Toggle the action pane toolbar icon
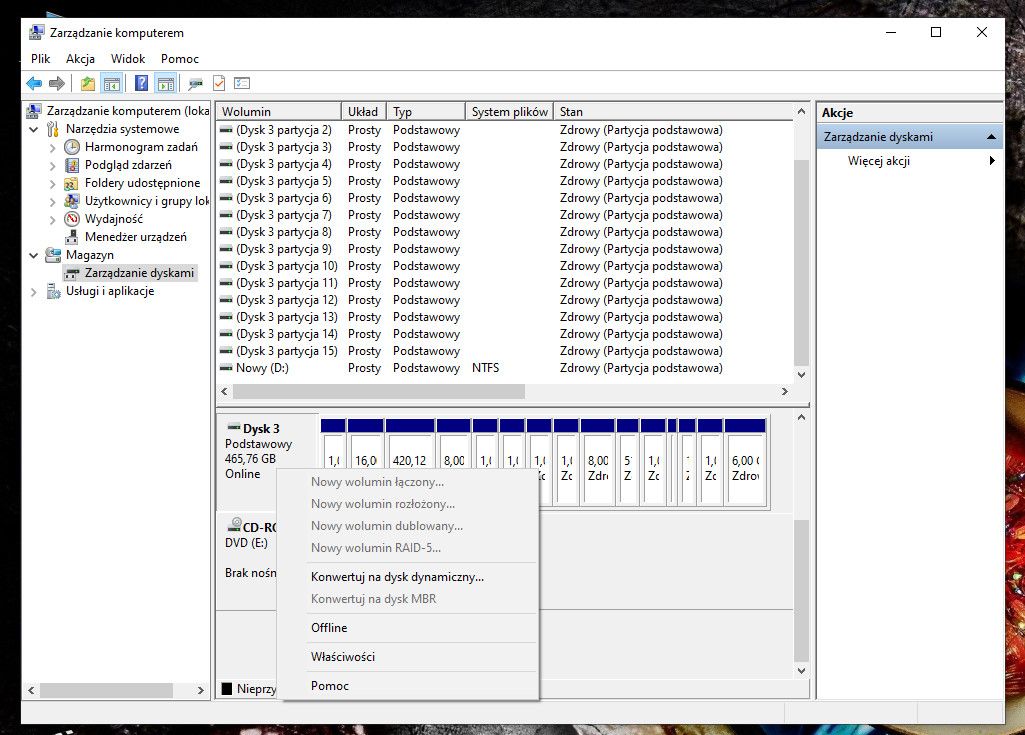Viewport: 1025px width, 735px height. pos(166,83)
